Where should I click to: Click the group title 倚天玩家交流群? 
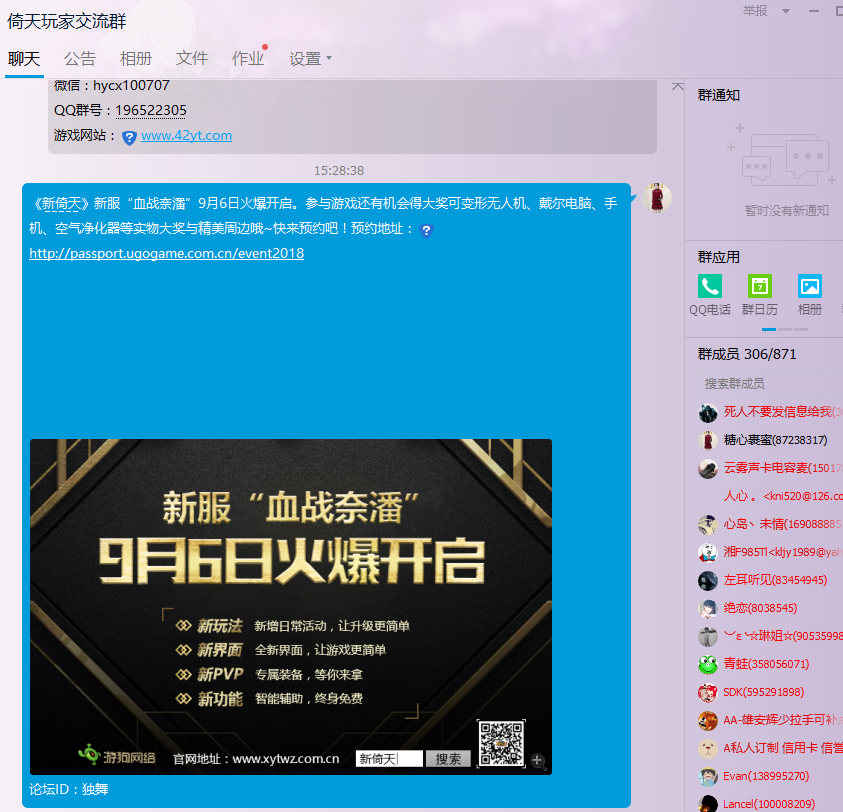point(67,22)
